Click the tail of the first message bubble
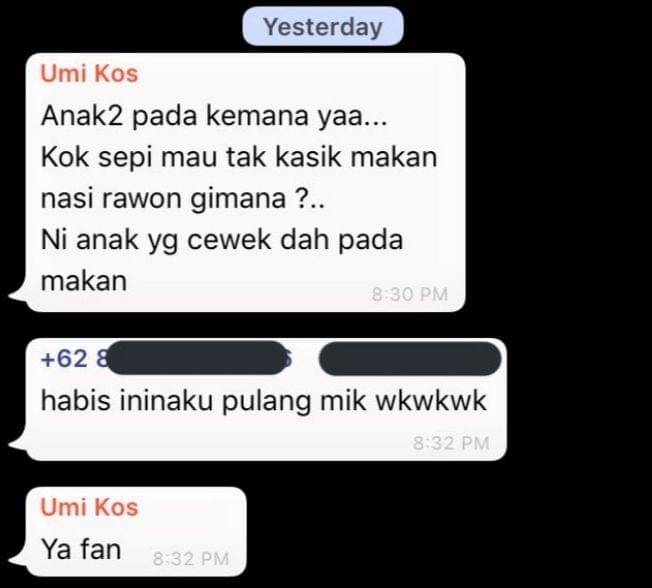 (x=19, y=296)
